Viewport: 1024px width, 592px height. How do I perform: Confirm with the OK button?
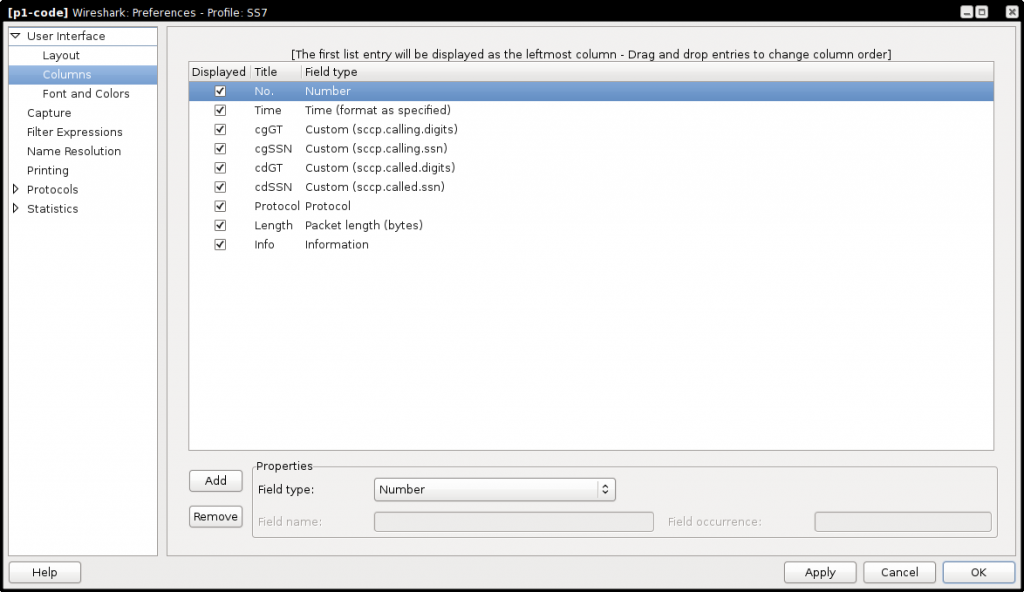point(978,572)
